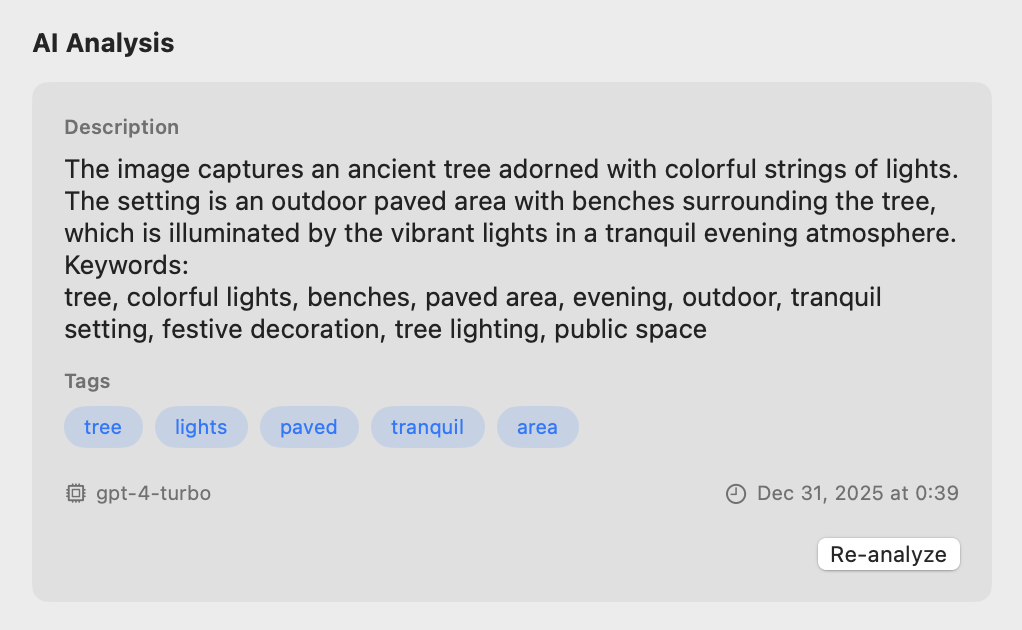Click the Dec 31, 2025 timestamp text
Screen dimensions: 1022x630
pyautogui.click(x=858, y=493)
